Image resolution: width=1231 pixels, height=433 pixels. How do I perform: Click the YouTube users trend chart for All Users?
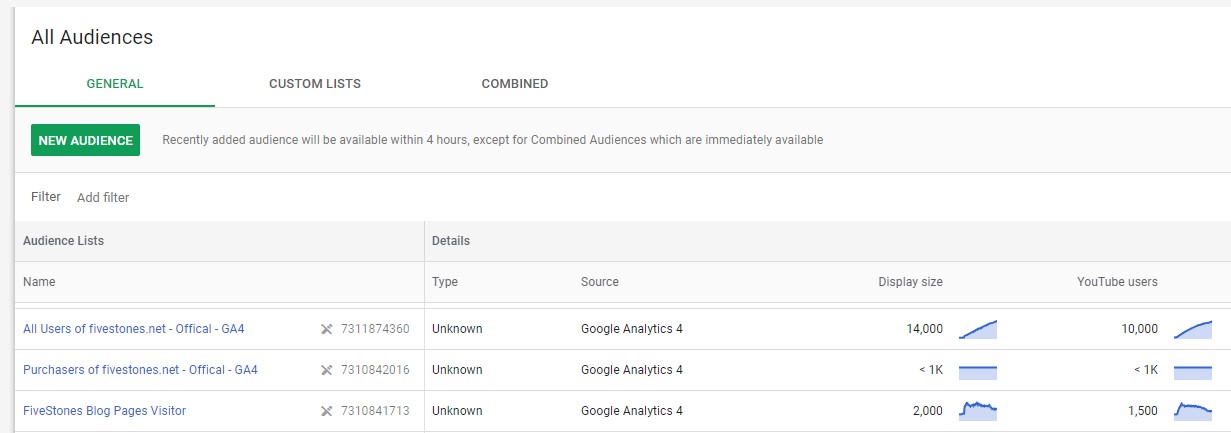pyautogui.click(x=1193, y=329)
